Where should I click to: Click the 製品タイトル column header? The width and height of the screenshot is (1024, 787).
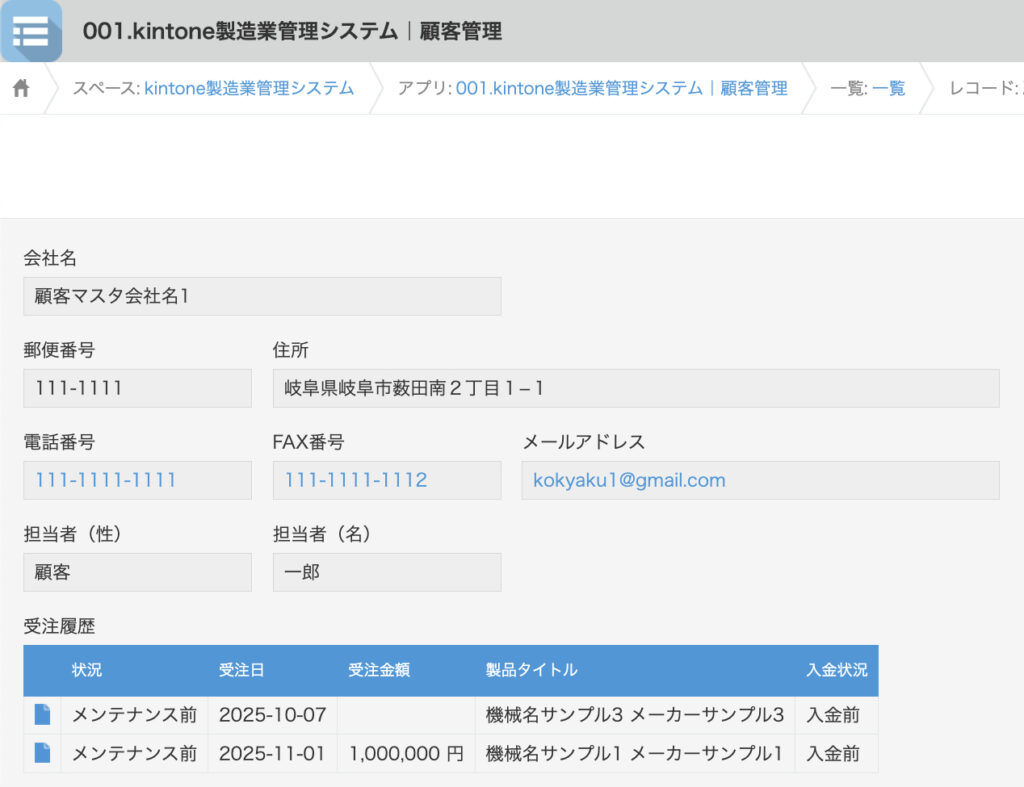pos(531,670)
